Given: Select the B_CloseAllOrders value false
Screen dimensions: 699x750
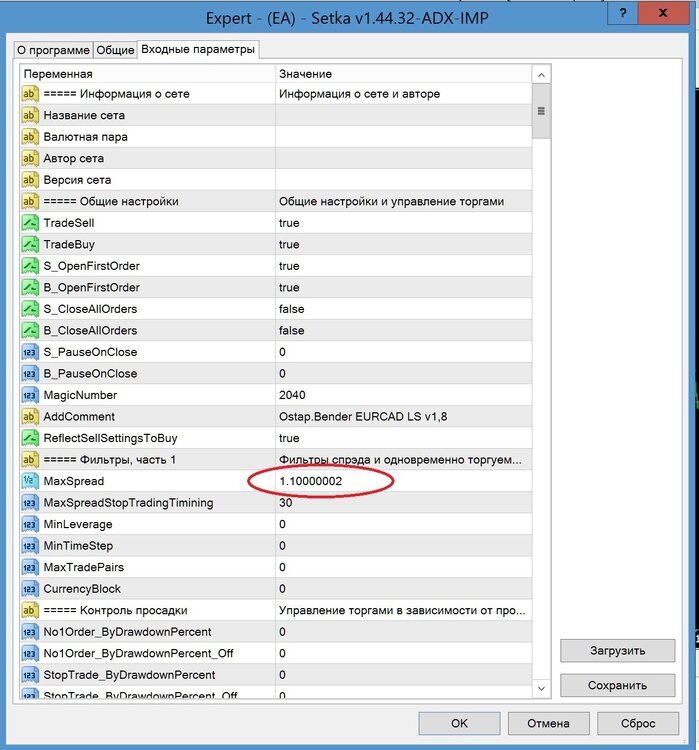Looking at the screenshot, I should (x=291, y=331).
